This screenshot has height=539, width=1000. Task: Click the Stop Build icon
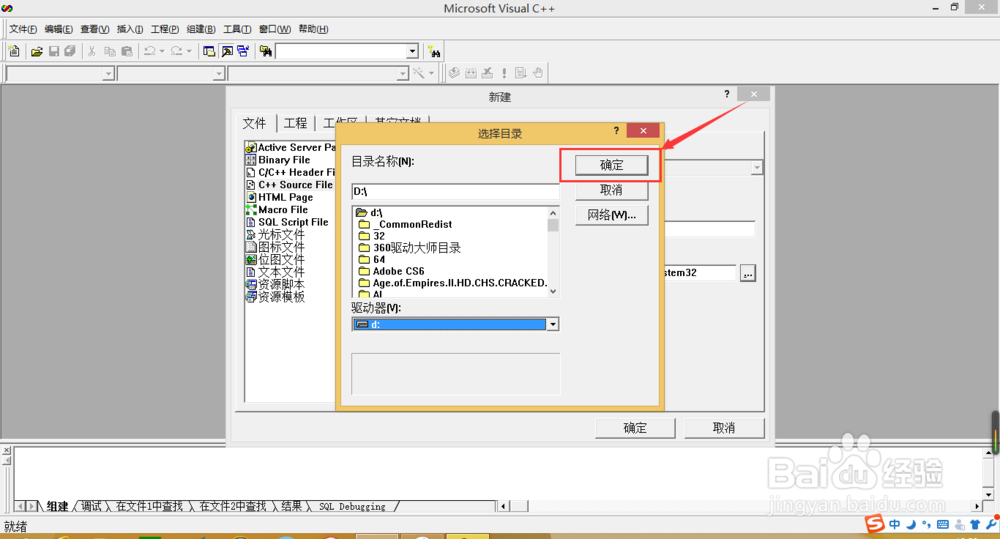(x=487, y=73)
